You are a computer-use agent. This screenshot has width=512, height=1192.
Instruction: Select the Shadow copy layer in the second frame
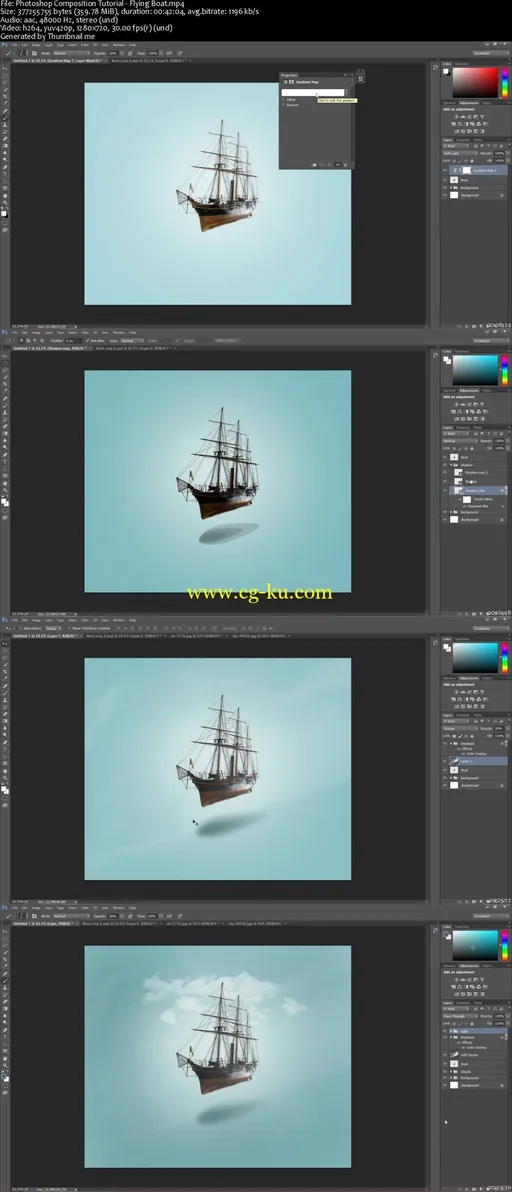coord(479,490)
